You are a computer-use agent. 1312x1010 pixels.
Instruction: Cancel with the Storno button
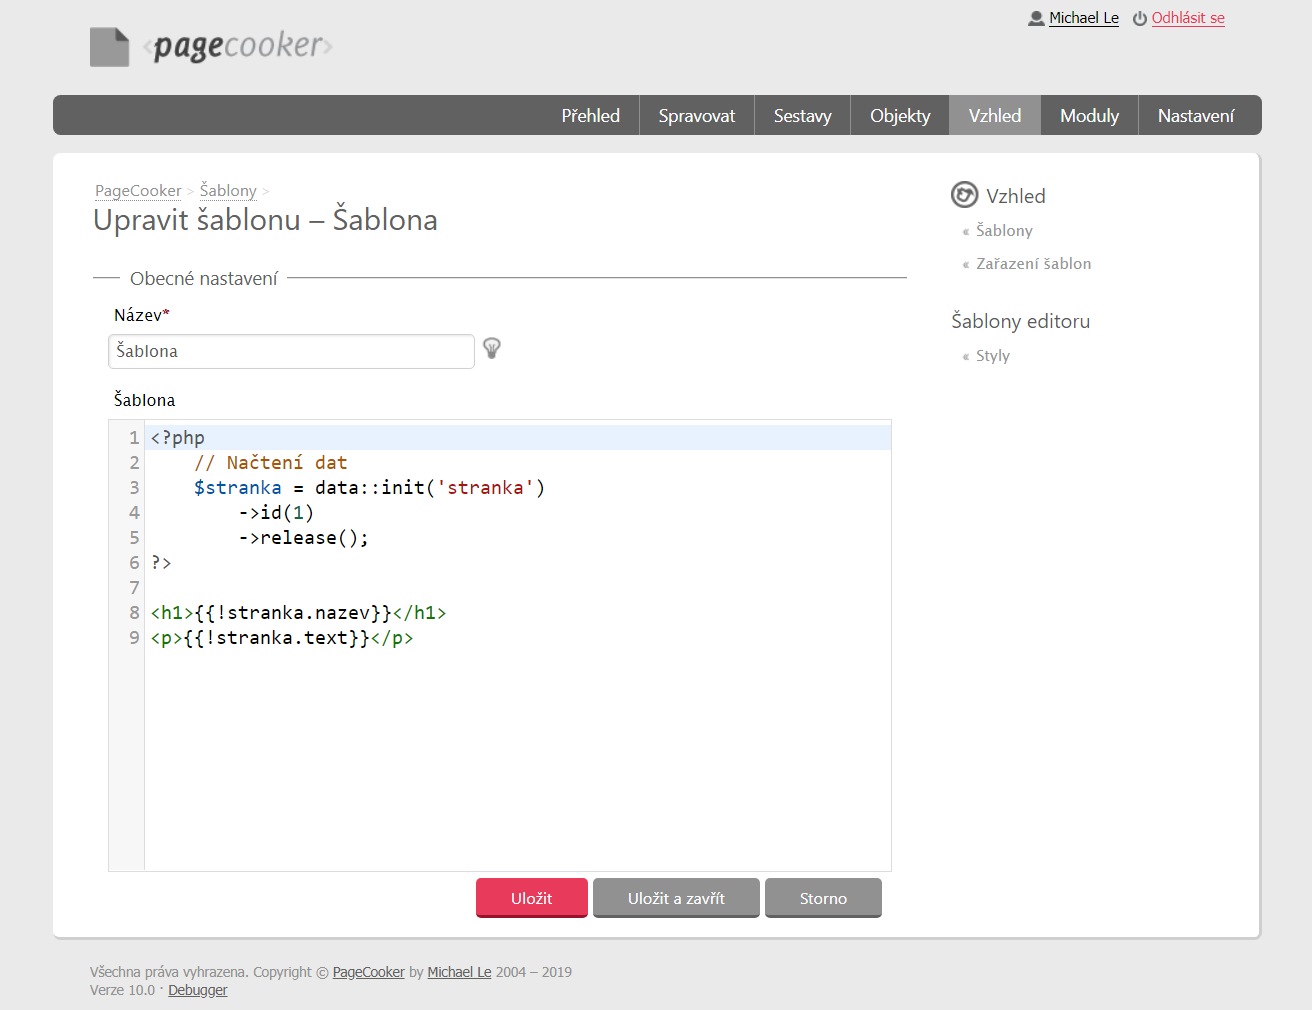[x=823, y=898]
